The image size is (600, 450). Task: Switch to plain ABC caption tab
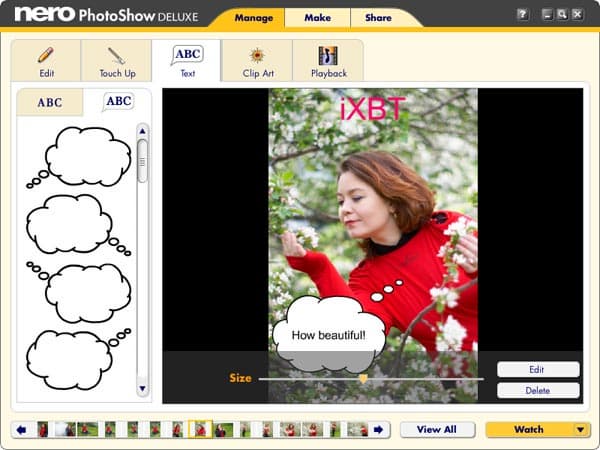(x=50, y=102)
